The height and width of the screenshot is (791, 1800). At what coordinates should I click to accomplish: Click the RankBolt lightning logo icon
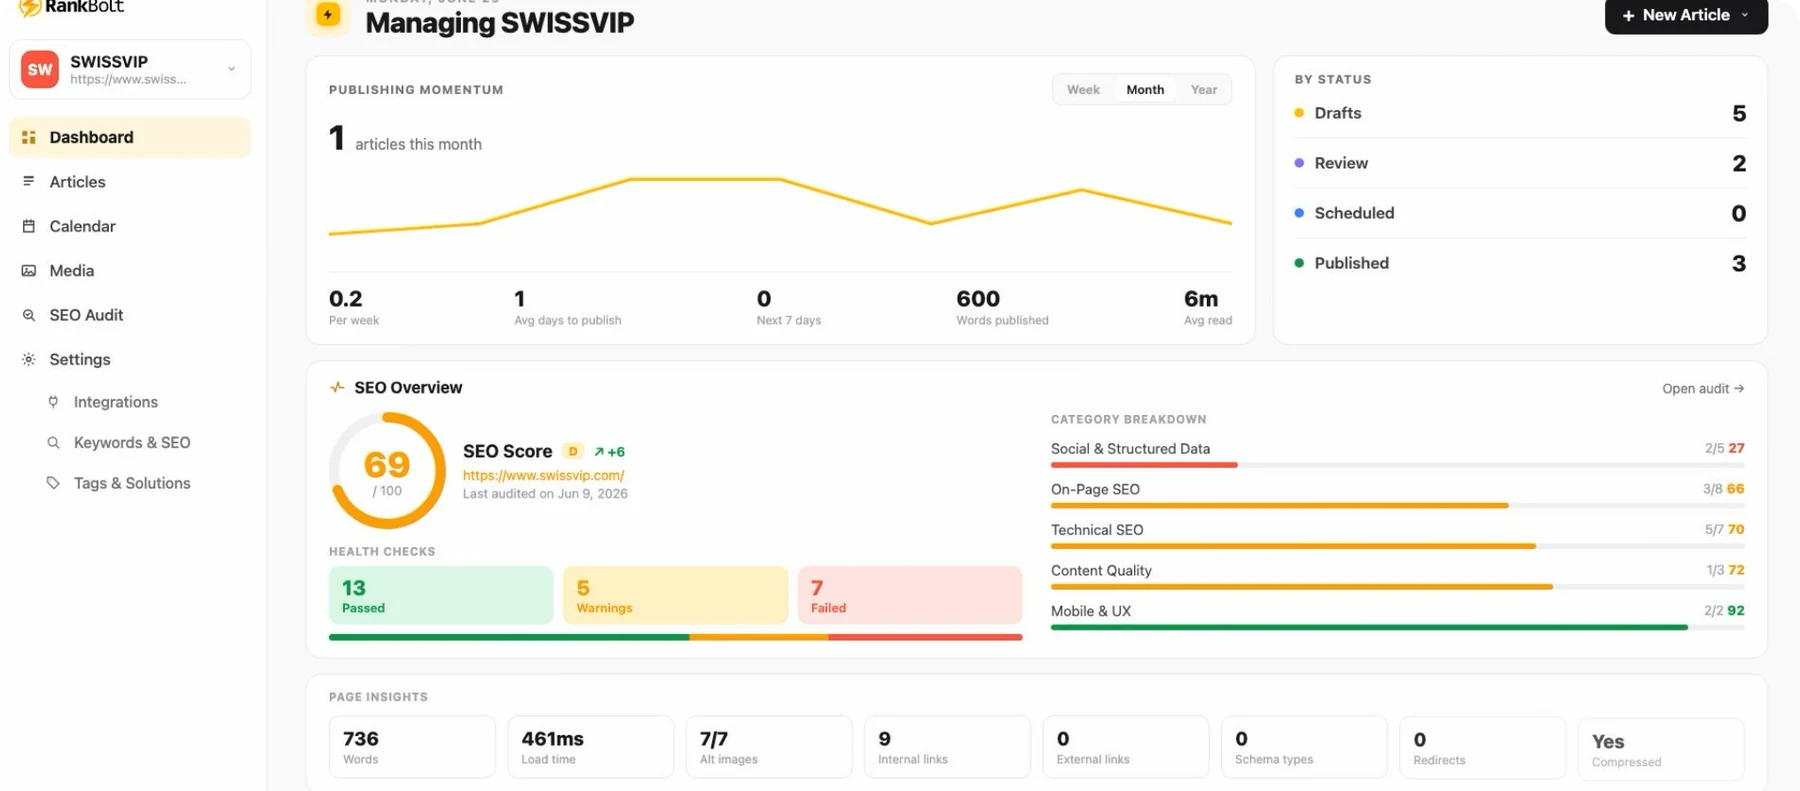[x=29, y=7]
